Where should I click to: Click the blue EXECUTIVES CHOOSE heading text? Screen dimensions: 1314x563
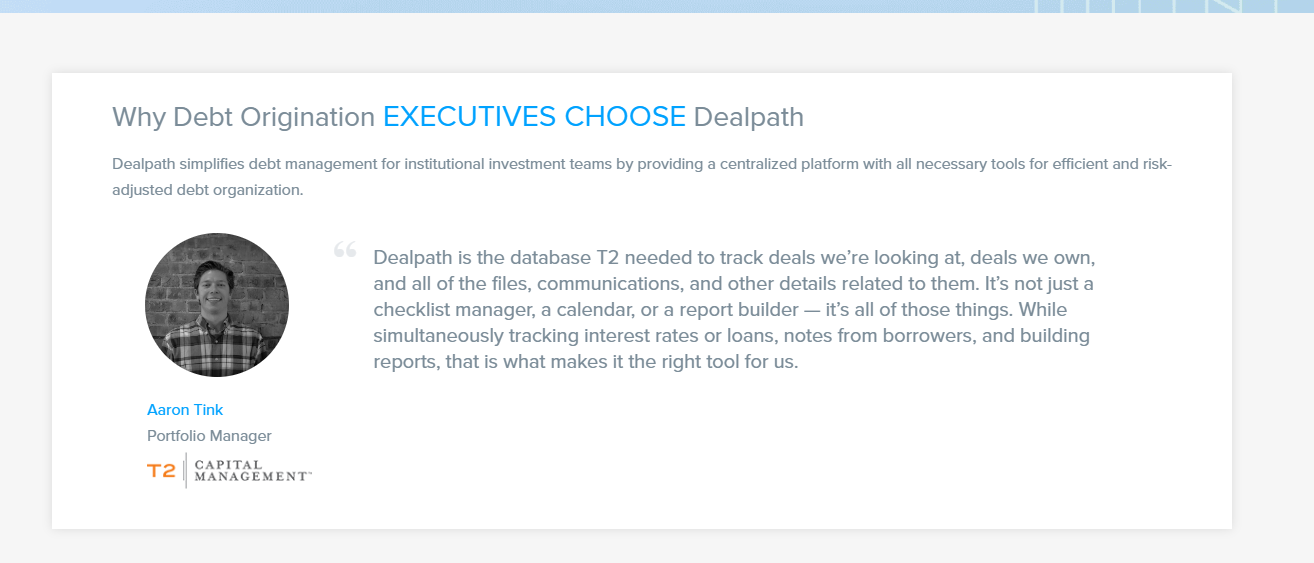click(534, 117)
